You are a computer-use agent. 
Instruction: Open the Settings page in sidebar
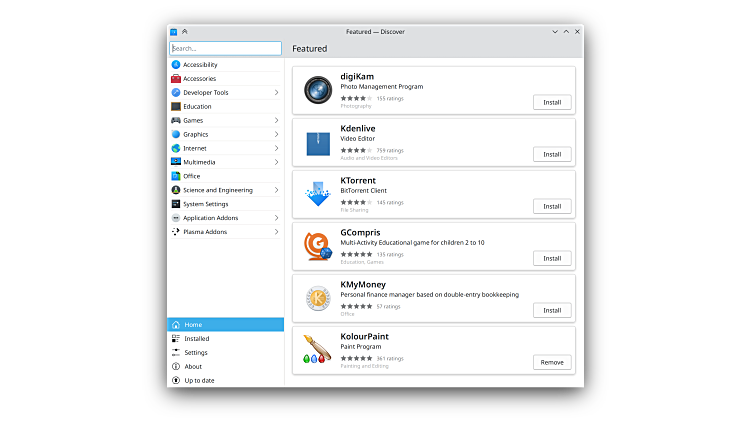pos(196,353)
